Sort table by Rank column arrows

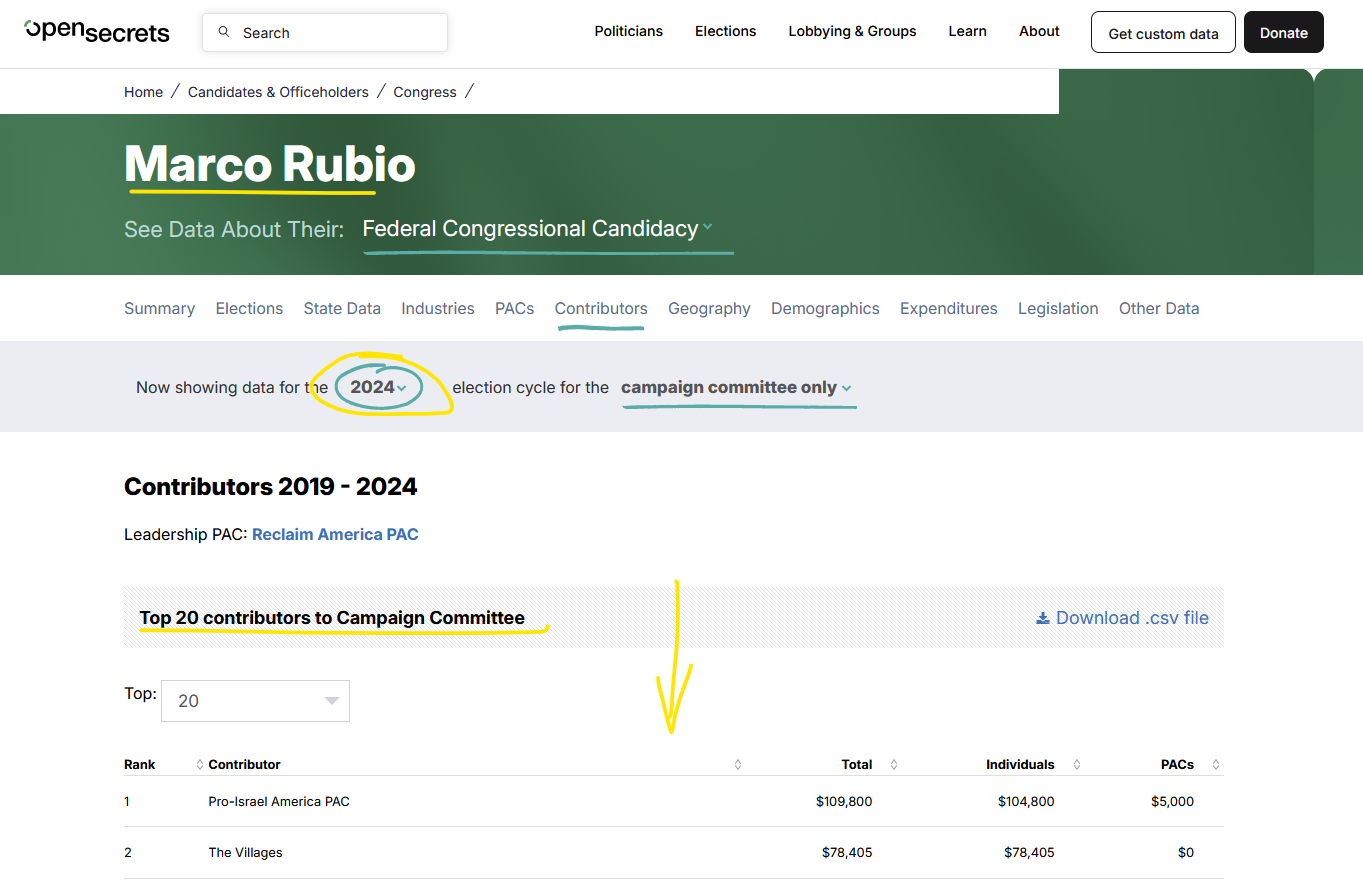click(200, 765)
